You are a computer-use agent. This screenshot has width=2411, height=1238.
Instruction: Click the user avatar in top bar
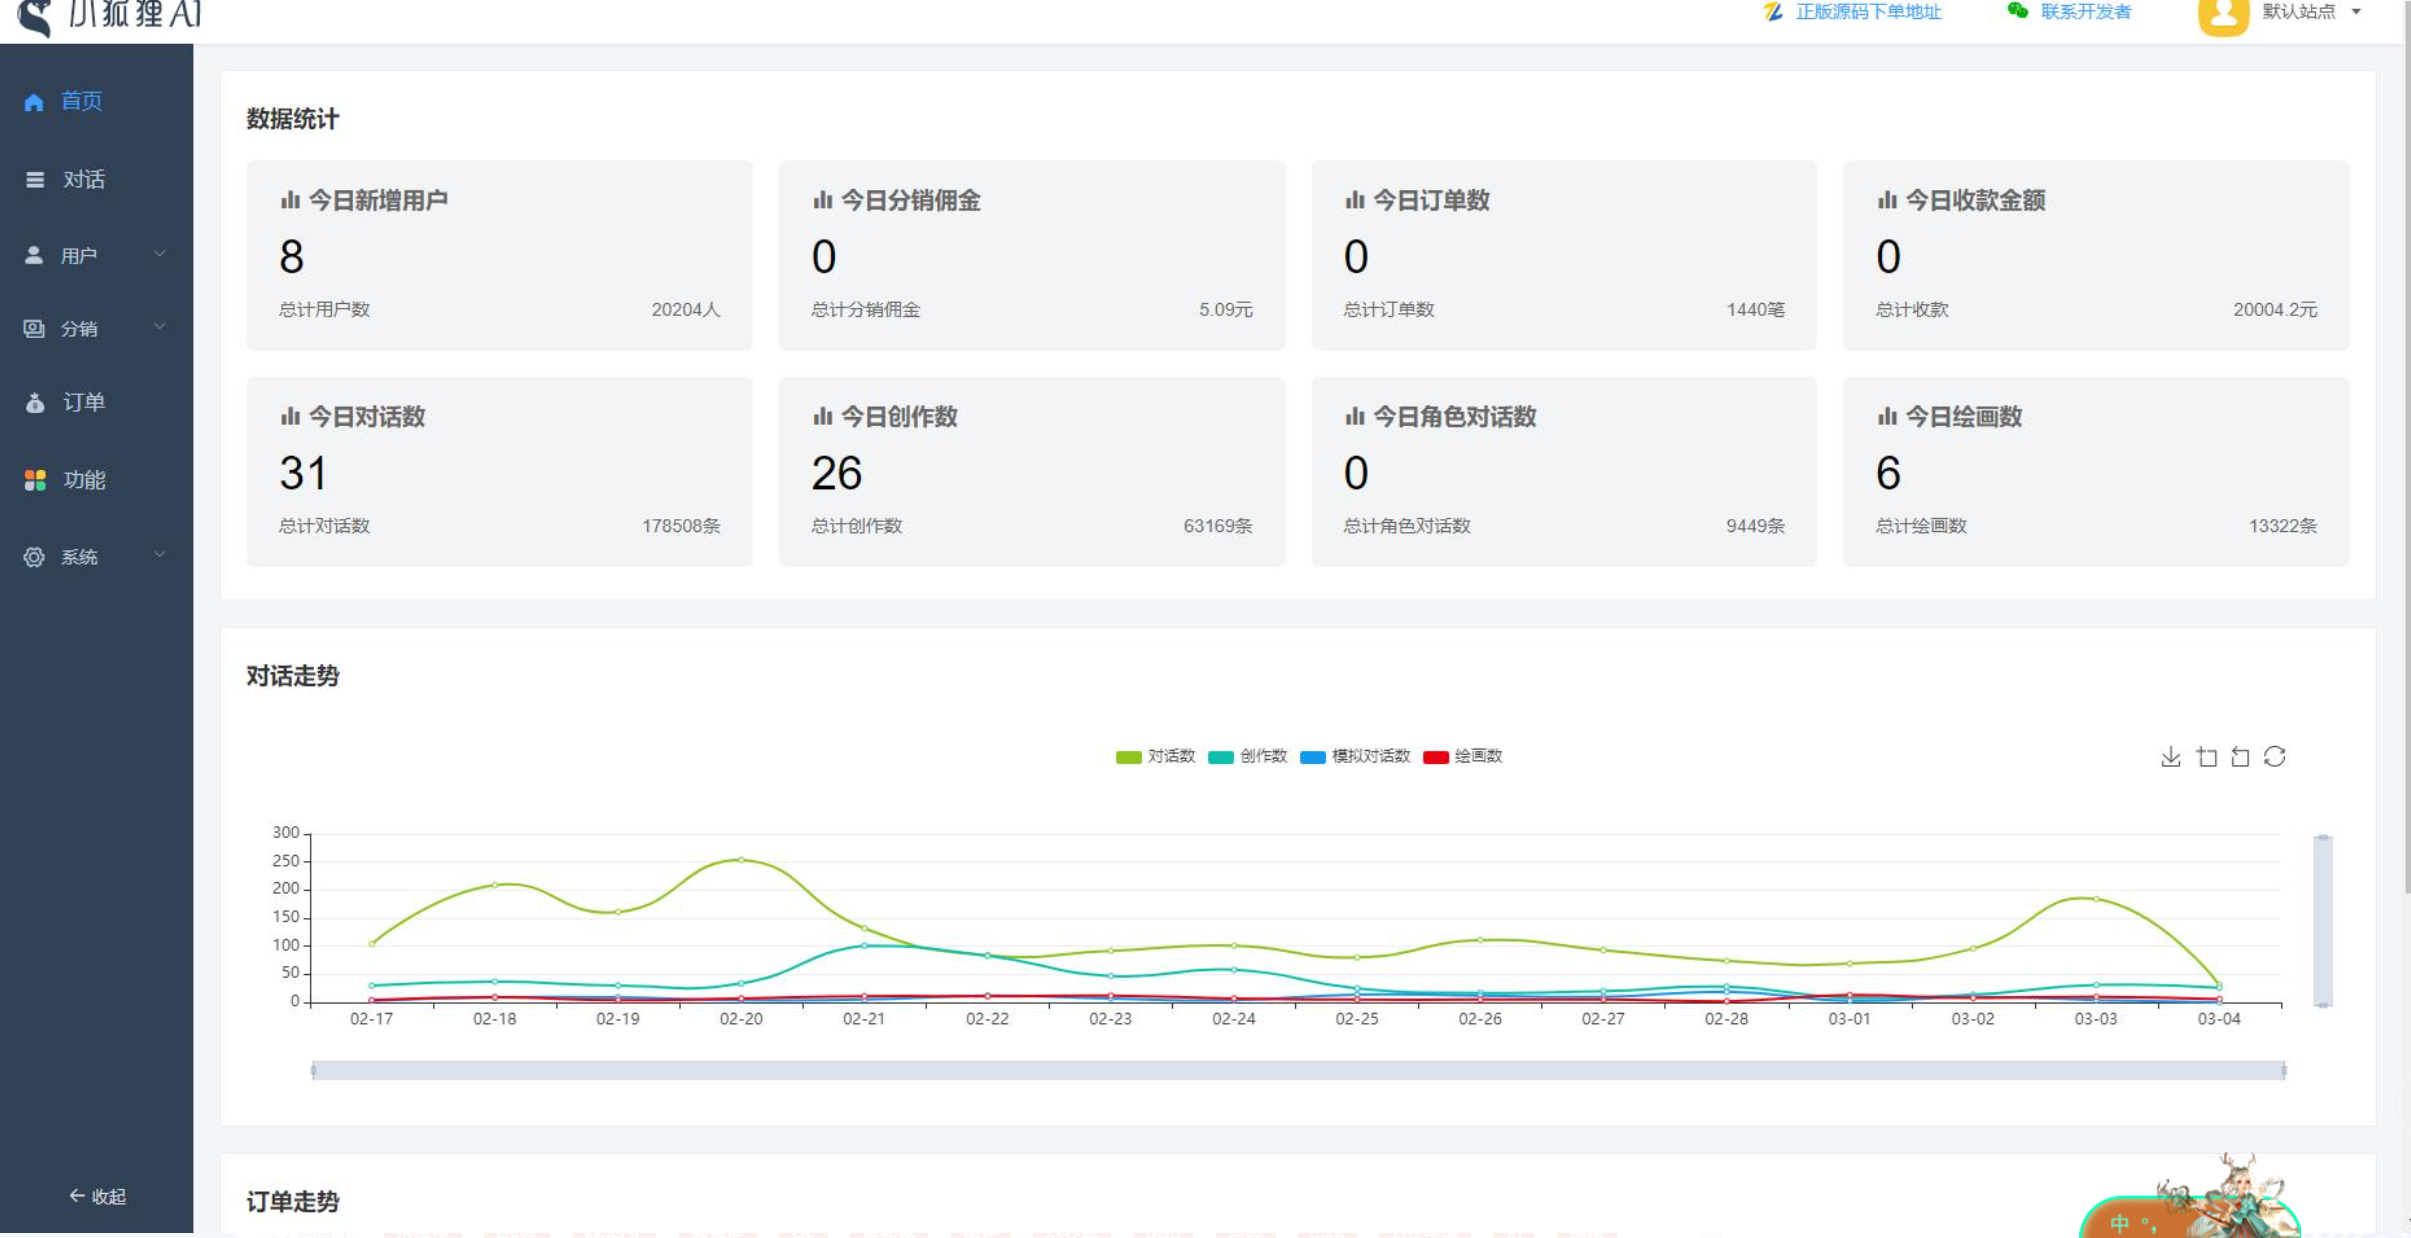coord(2222,15)
